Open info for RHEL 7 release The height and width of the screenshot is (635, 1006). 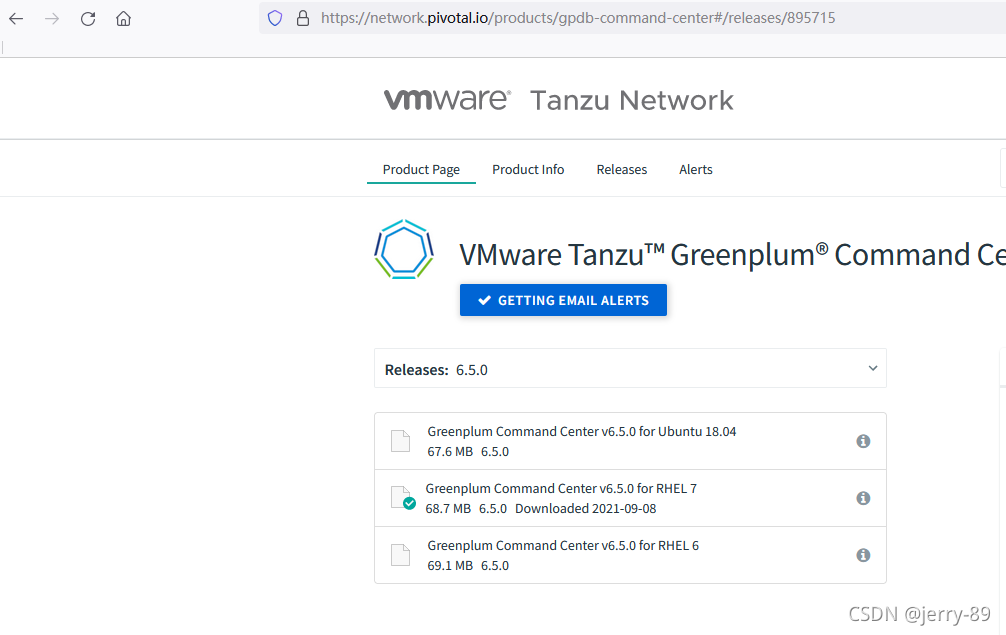[x=863, y=497]
